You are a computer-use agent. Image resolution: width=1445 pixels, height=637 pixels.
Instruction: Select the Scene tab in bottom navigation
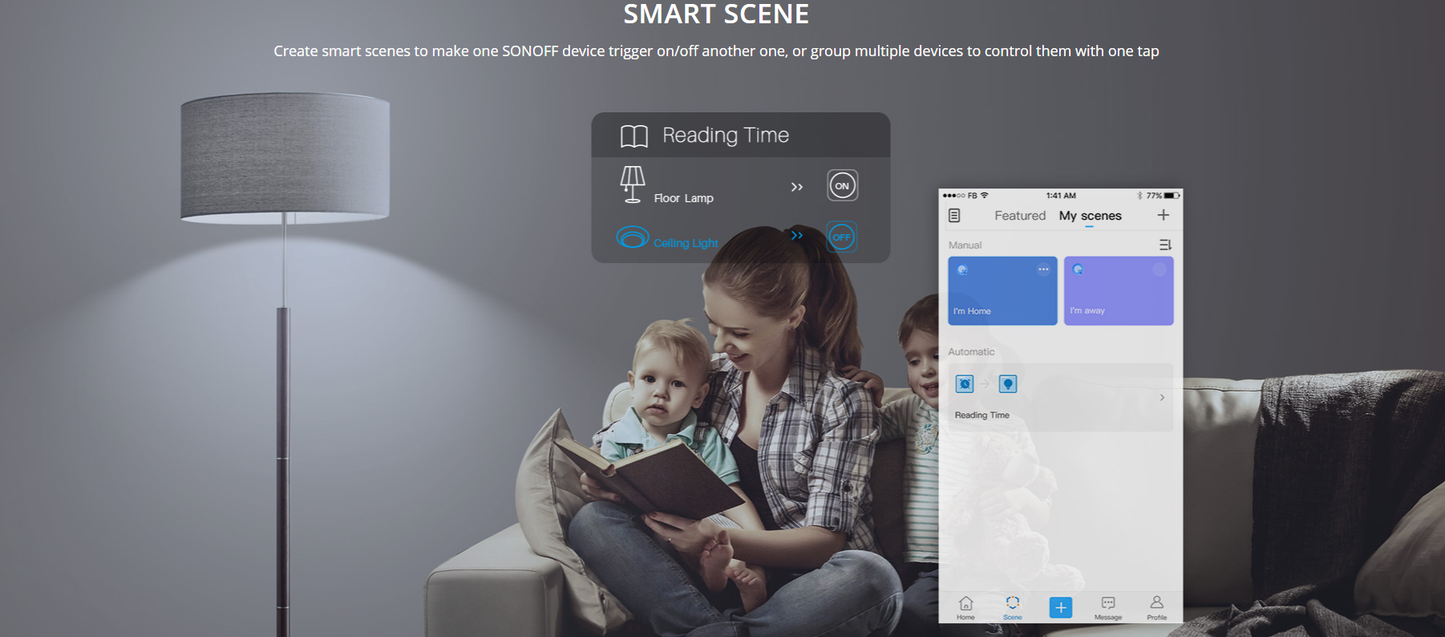pyautogui.click(x=1013, y=606)
